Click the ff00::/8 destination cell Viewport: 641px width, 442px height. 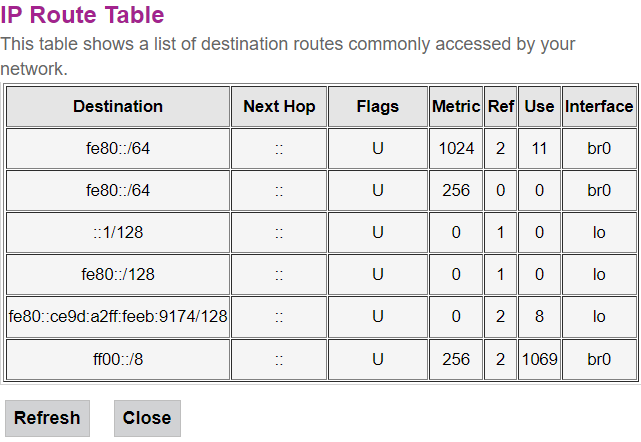(118, 359)
